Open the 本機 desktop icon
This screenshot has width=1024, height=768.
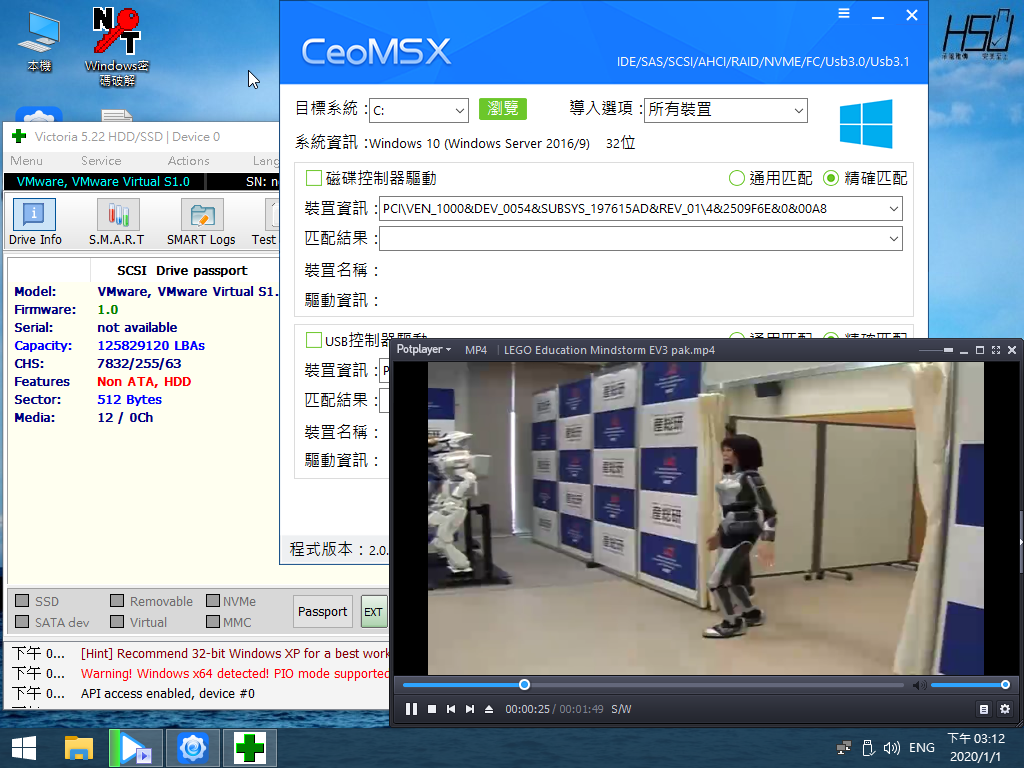39,42
